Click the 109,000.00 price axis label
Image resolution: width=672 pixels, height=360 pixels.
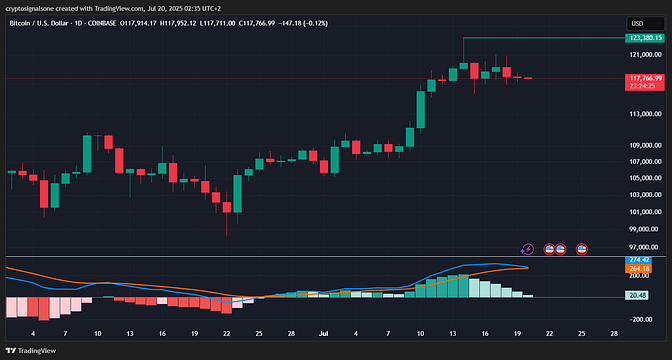click(x=644, y=146)
